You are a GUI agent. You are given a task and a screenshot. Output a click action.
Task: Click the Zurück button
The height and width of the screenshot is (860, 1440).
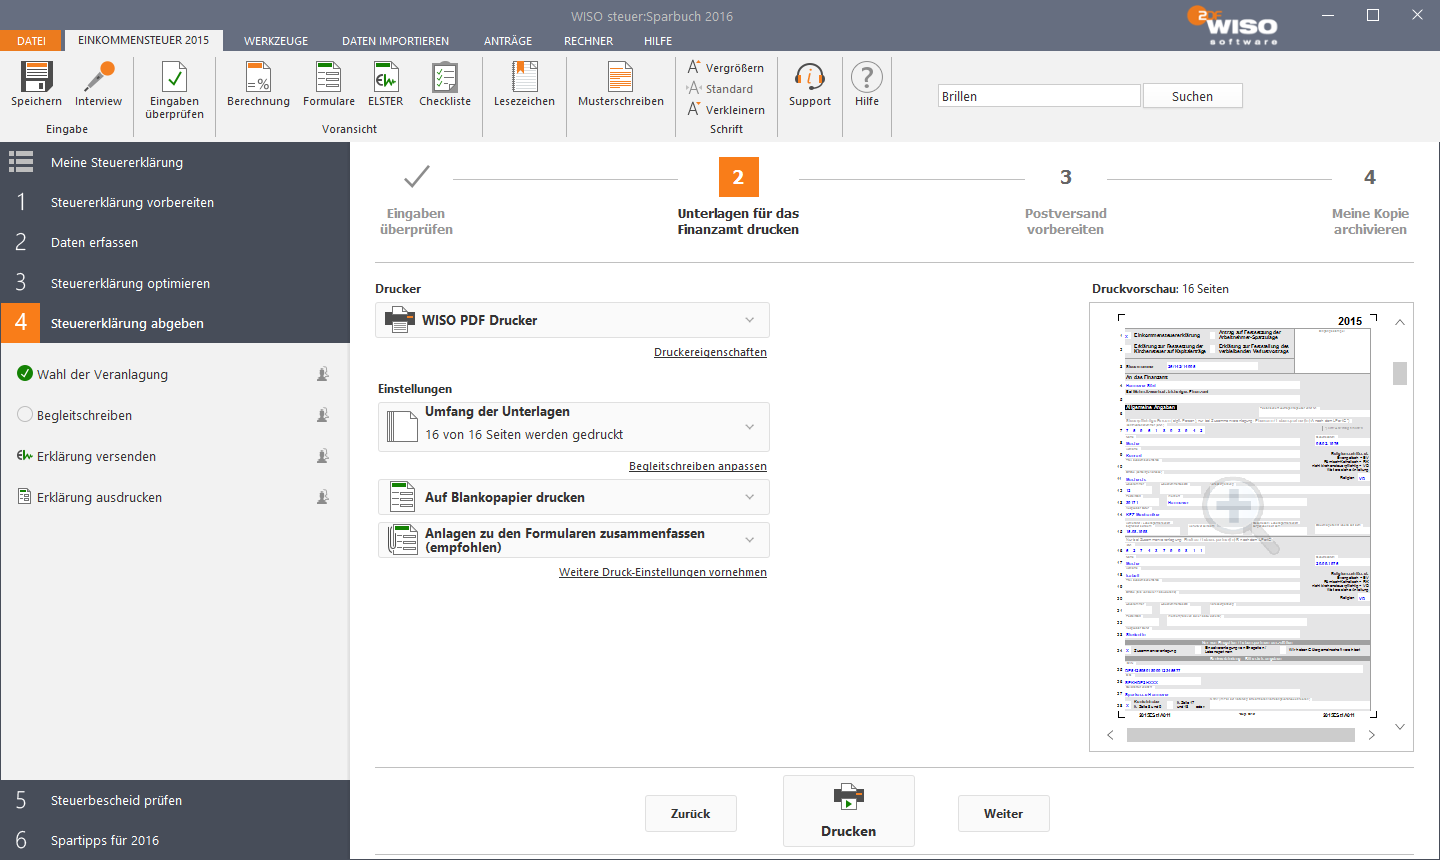690,813
